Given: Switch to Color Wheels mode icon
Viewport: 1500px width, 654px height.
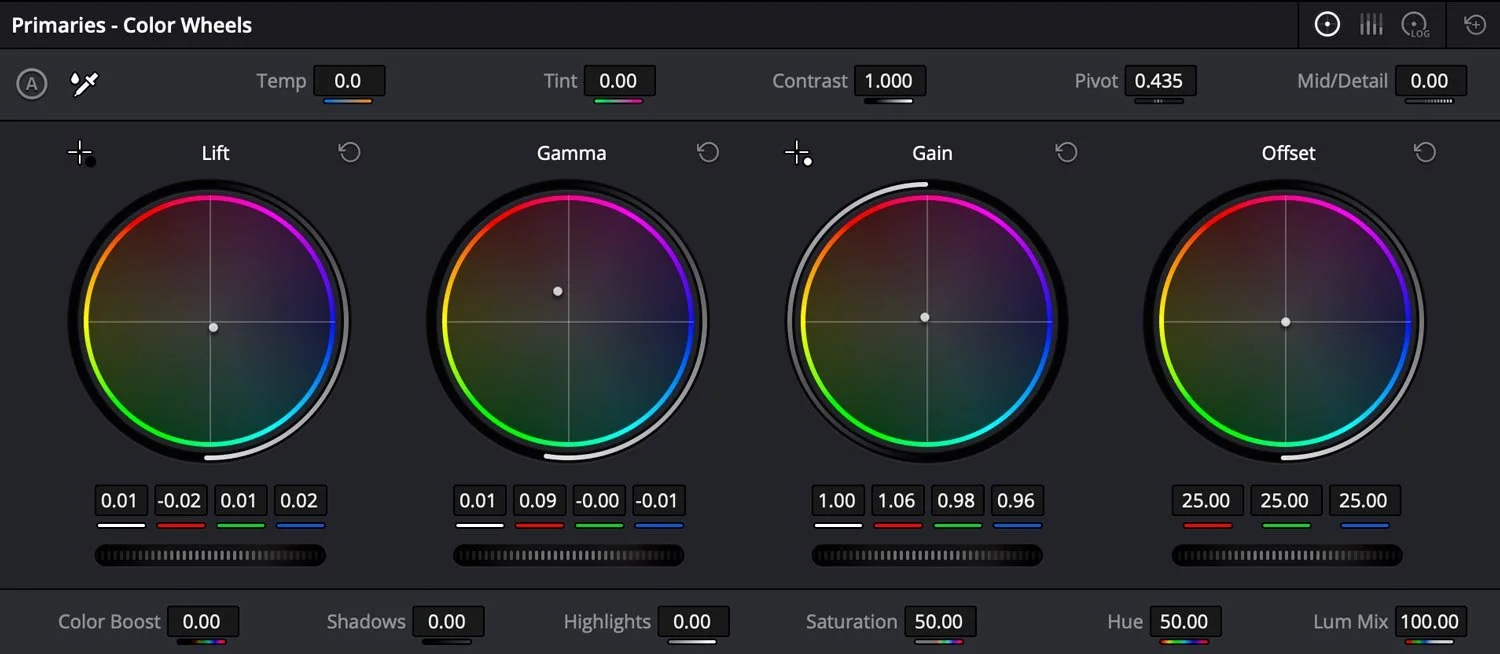Looking at the screenshot, I should coord(1327,25).
